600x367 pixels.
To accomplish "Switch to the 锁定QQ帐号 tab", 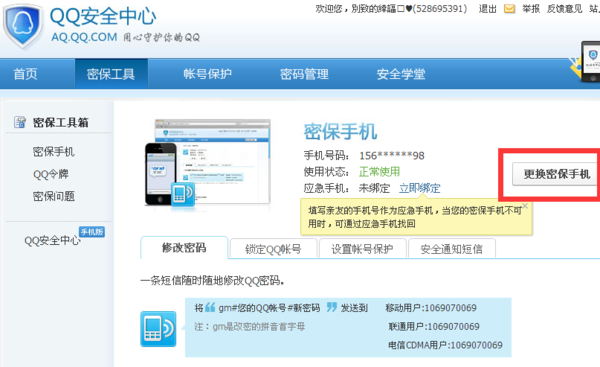I will tap(273, 249).
